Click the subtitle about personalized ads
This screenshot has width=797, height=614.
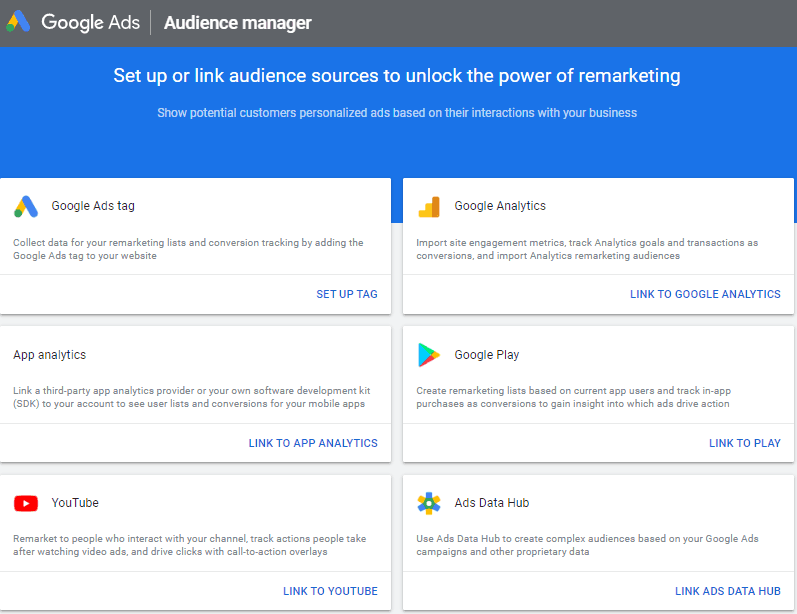397,113
